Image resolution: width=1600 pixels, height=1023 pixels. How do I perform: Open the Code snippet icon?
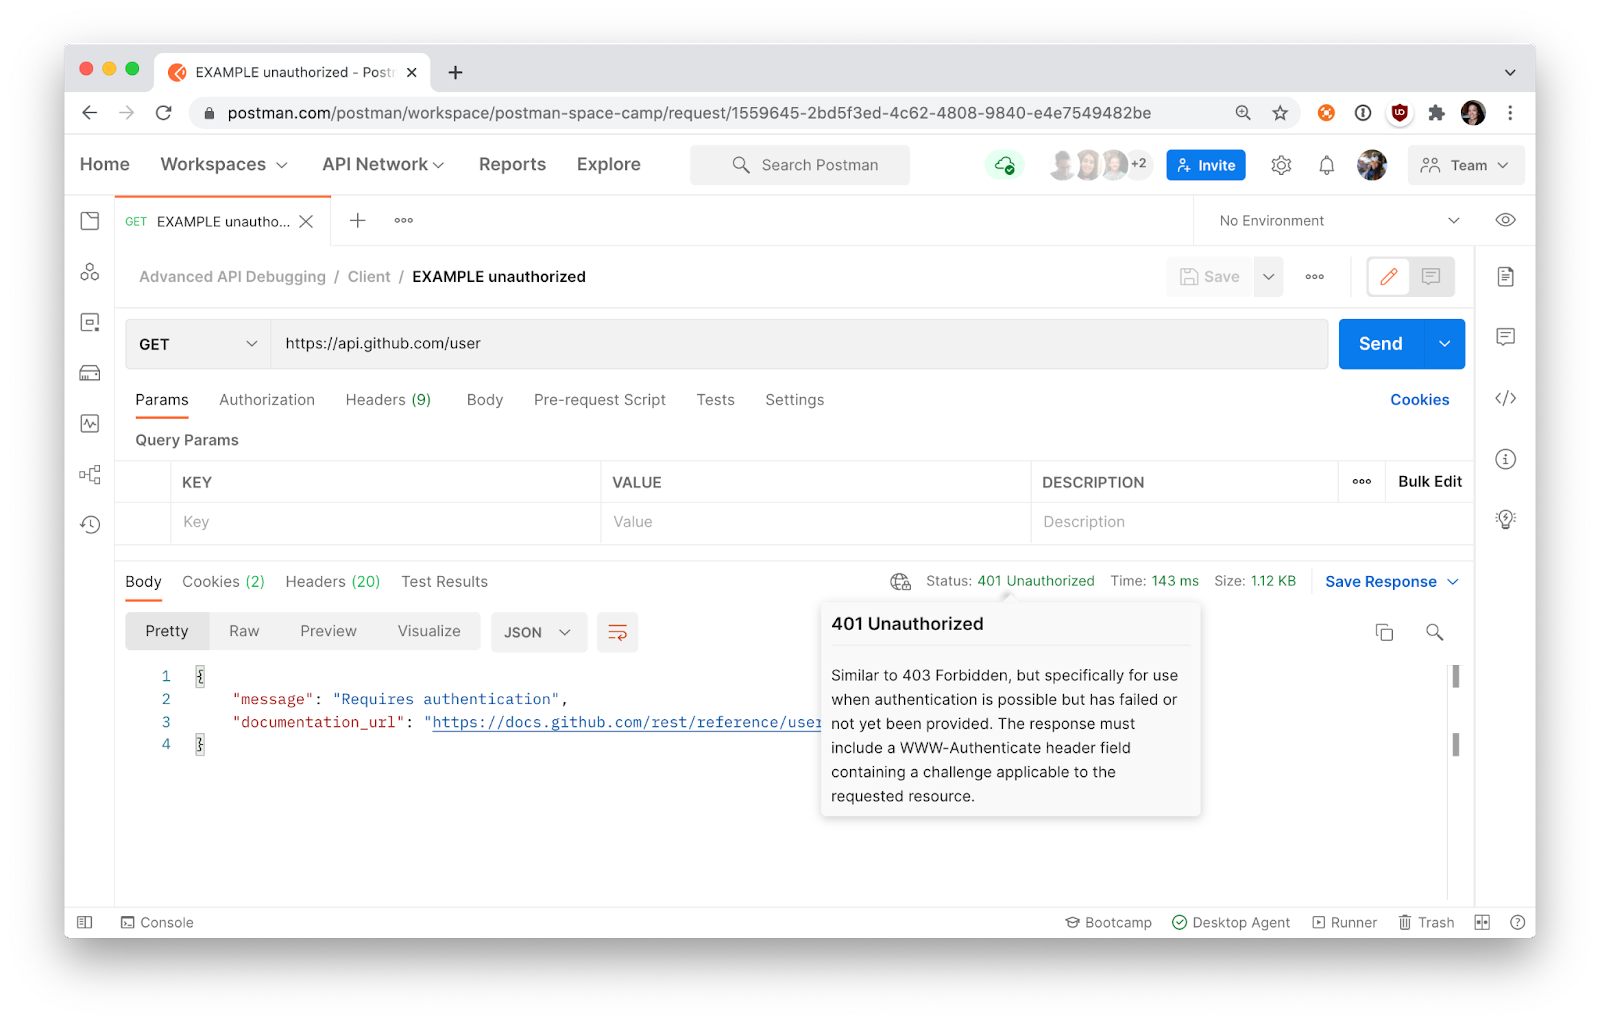[x=1505, y=398]
